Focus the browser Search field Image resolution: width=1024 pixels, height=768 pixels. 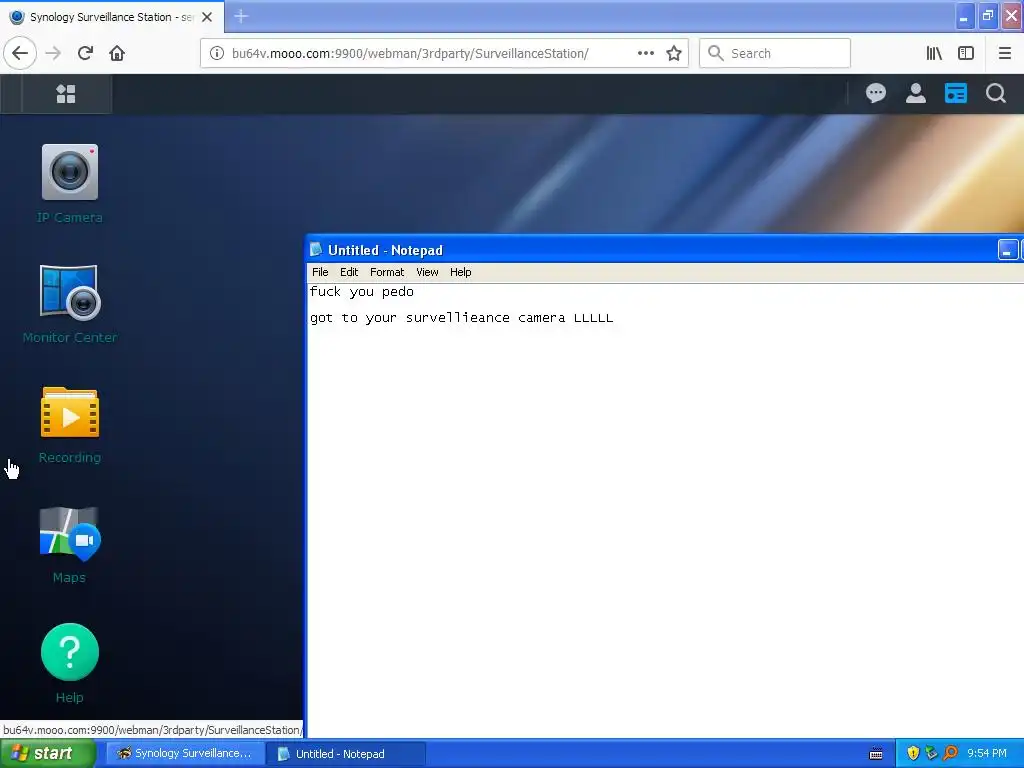tap(775, 54)
